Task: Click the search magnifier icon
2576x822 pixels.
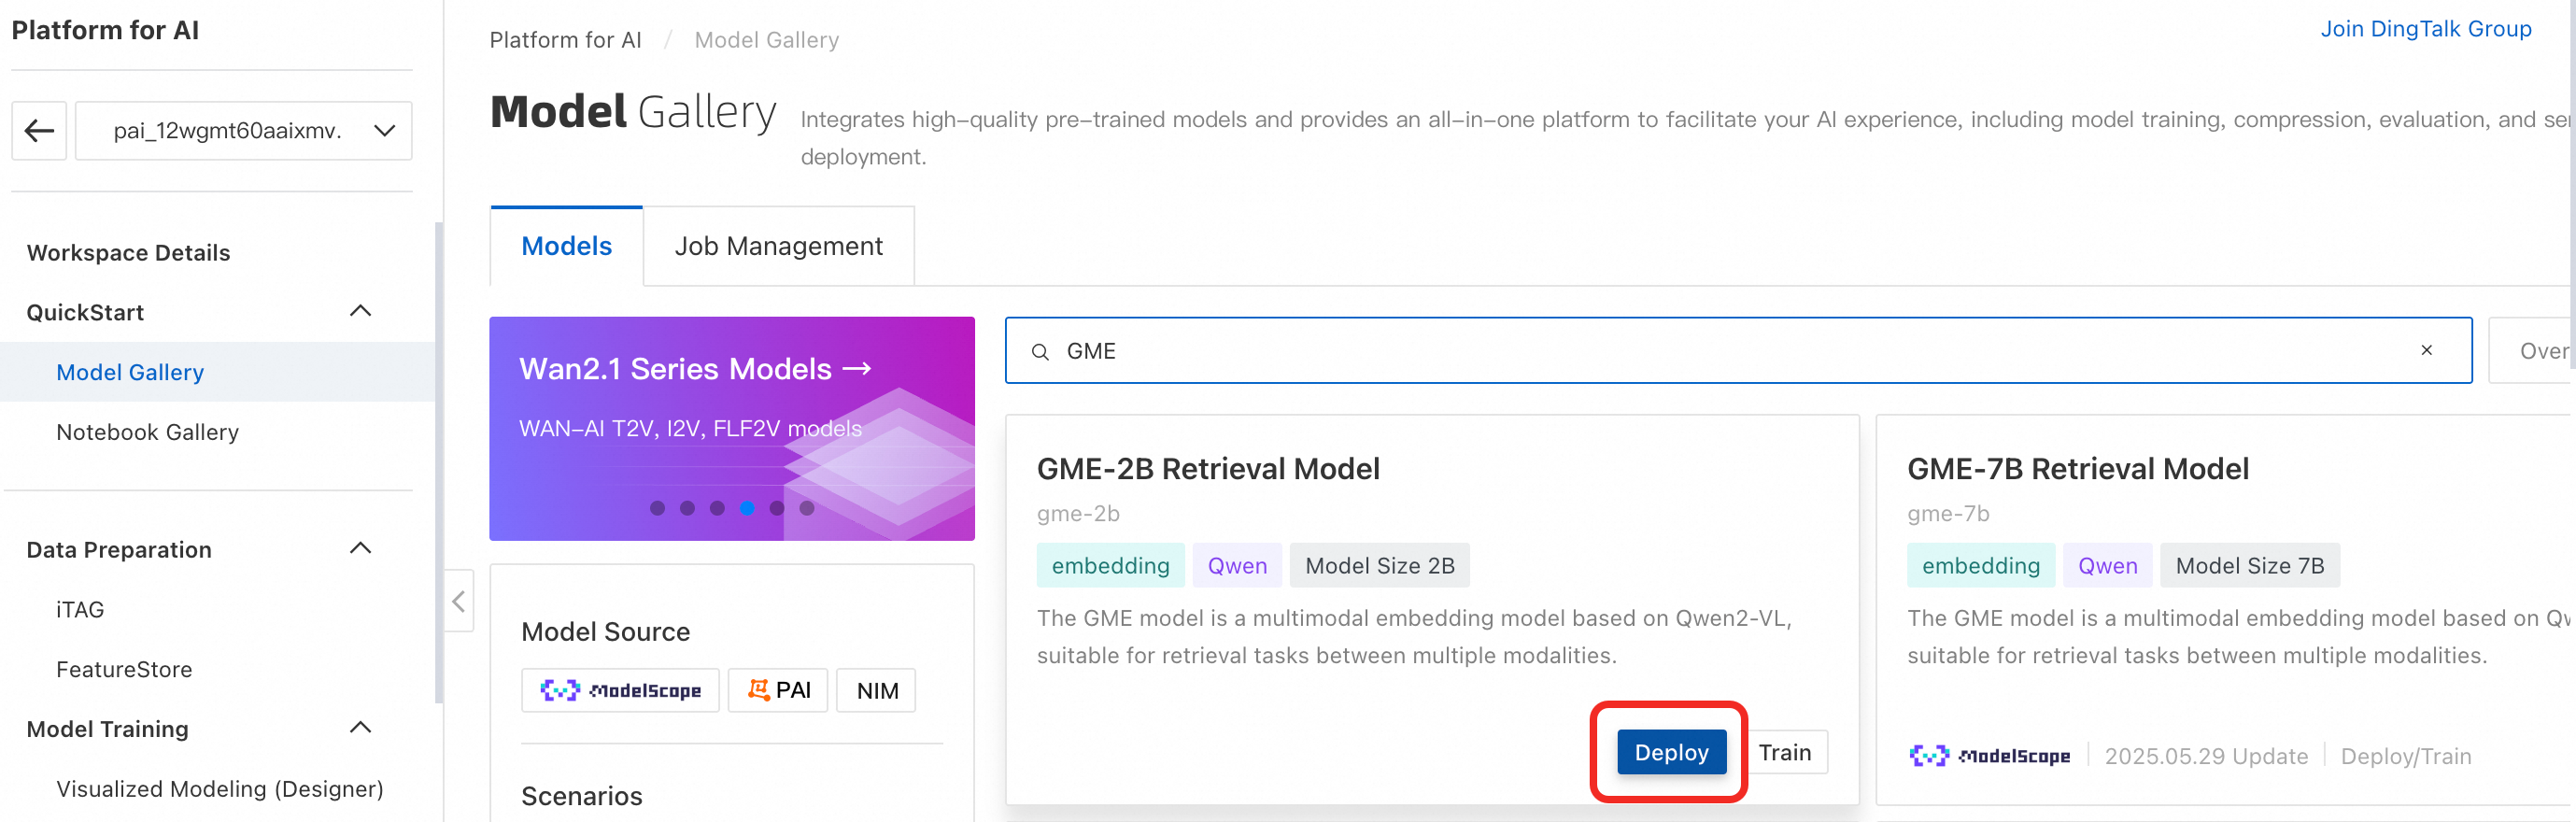Action: tap(1040, 352)
